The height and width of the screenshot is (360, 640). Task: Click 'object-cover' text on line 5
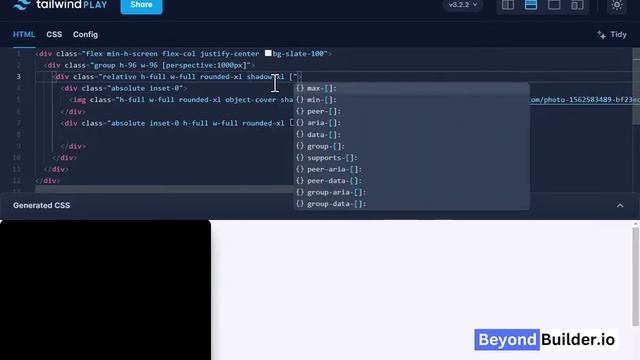[x=250, y=100]
